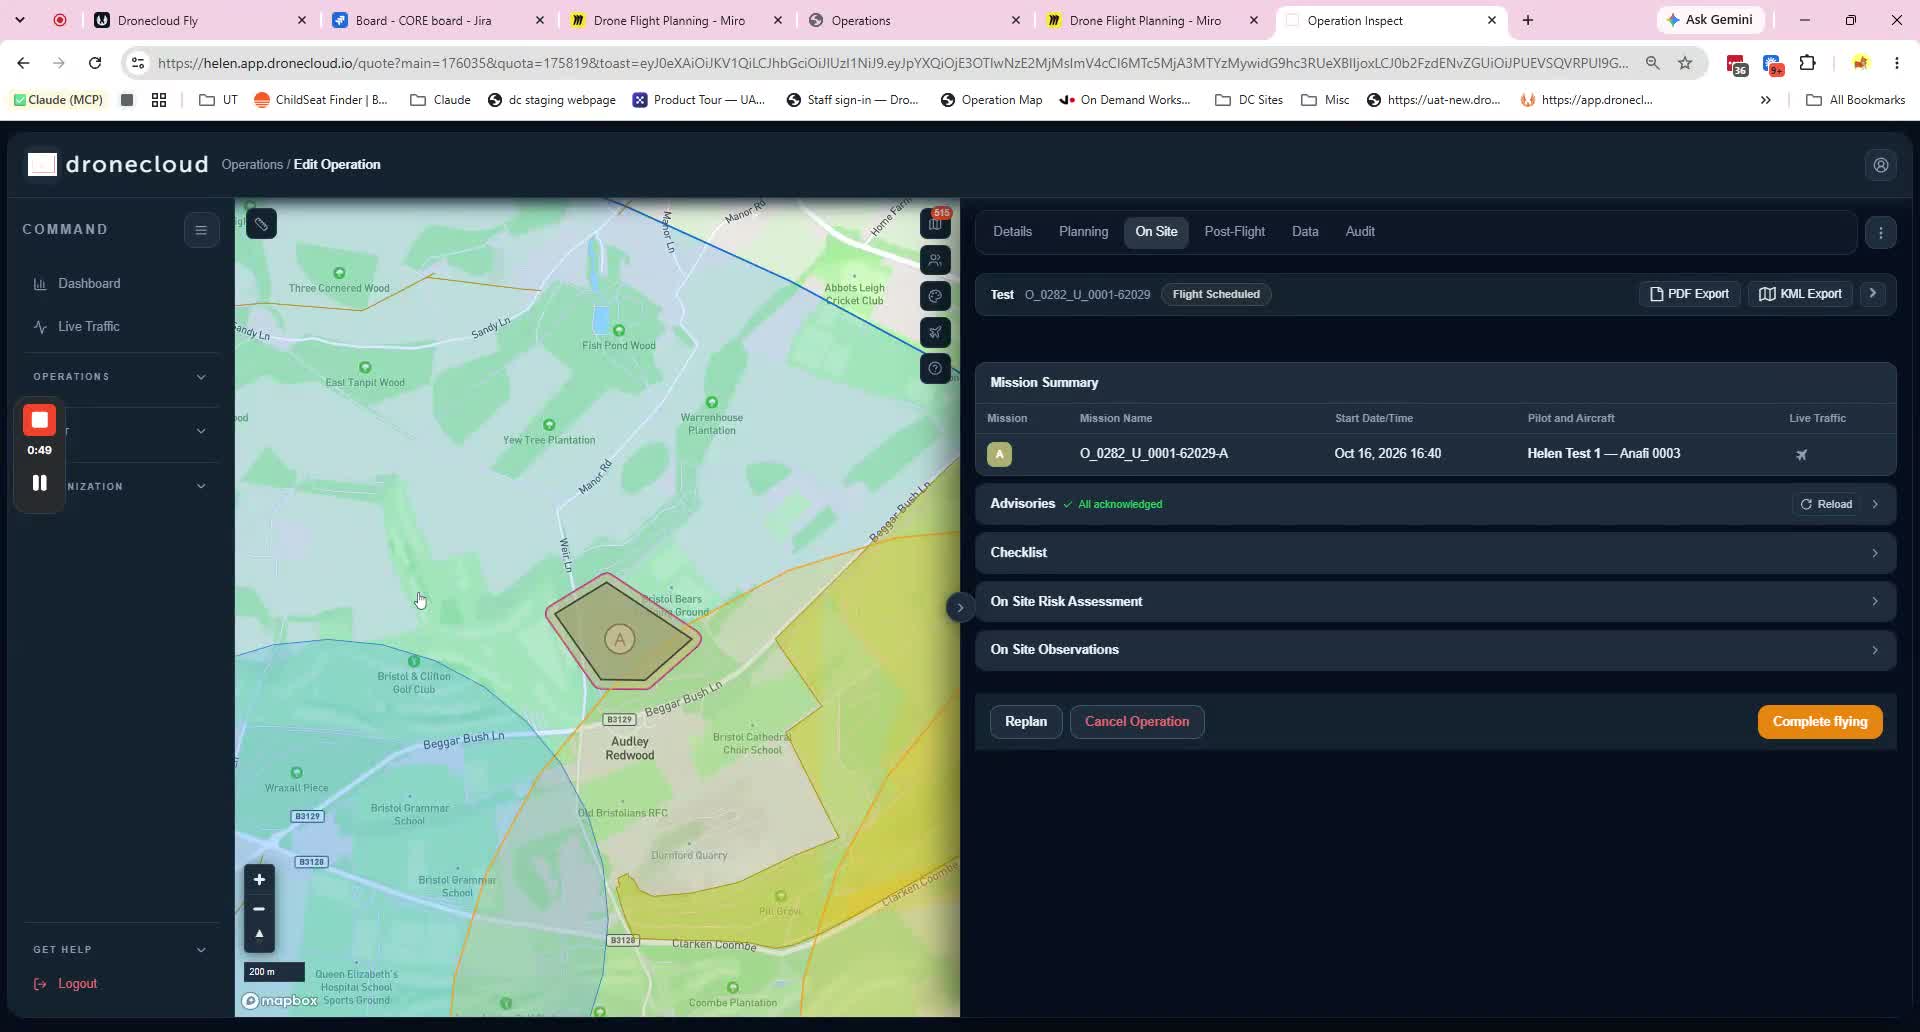This screenshot has width=1920, height=1032.
Task: Open the people overlay map button
Action: click(x=935, y=260)
